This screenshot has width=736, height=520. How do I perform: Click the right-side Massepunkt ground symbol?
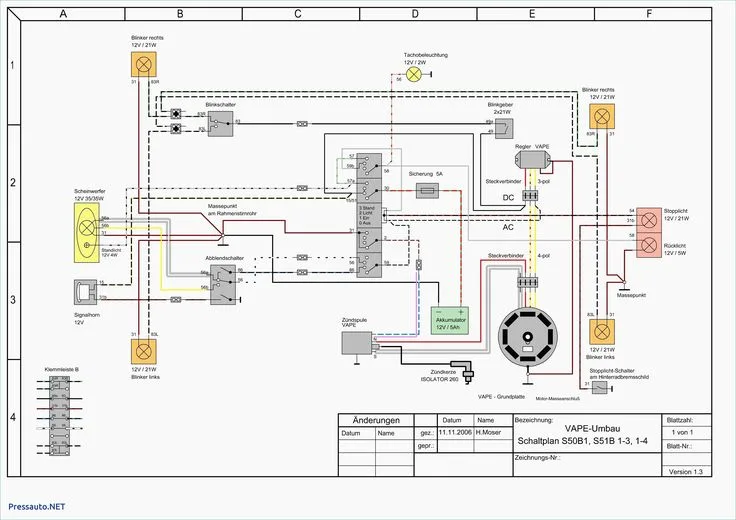pos(624,284)
